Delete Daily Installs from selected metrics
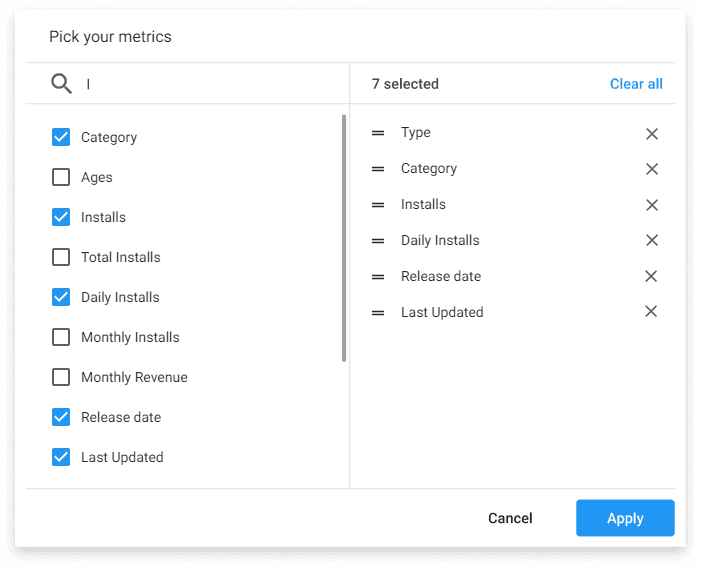Image resolution: width=701 pixels, height=568 pixels. [x=651, y=240]
